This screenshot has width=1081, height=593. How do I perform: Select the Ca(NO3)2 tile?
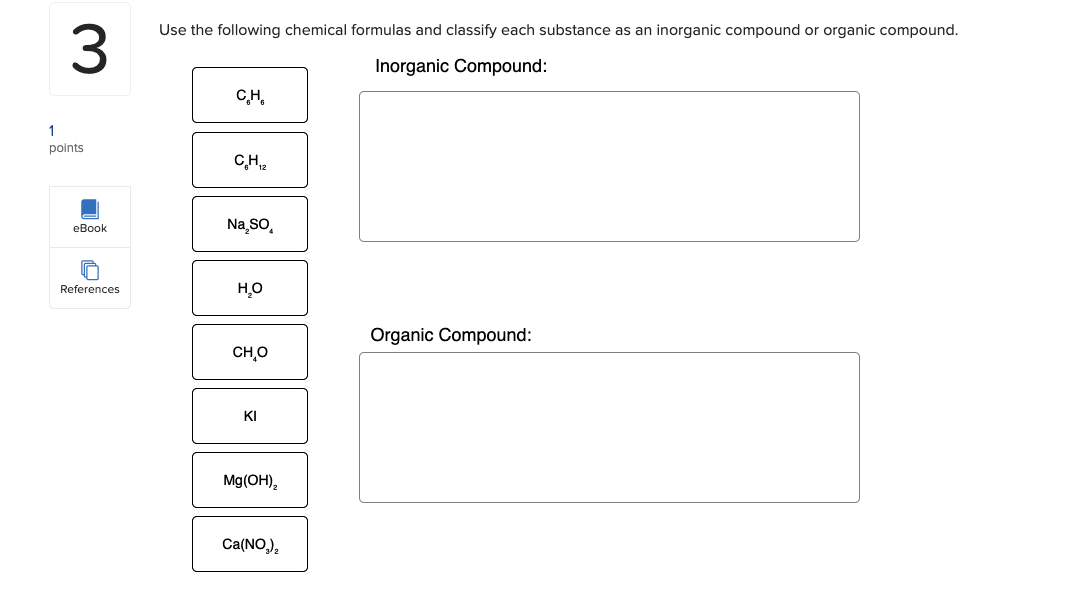pos(250,543)
